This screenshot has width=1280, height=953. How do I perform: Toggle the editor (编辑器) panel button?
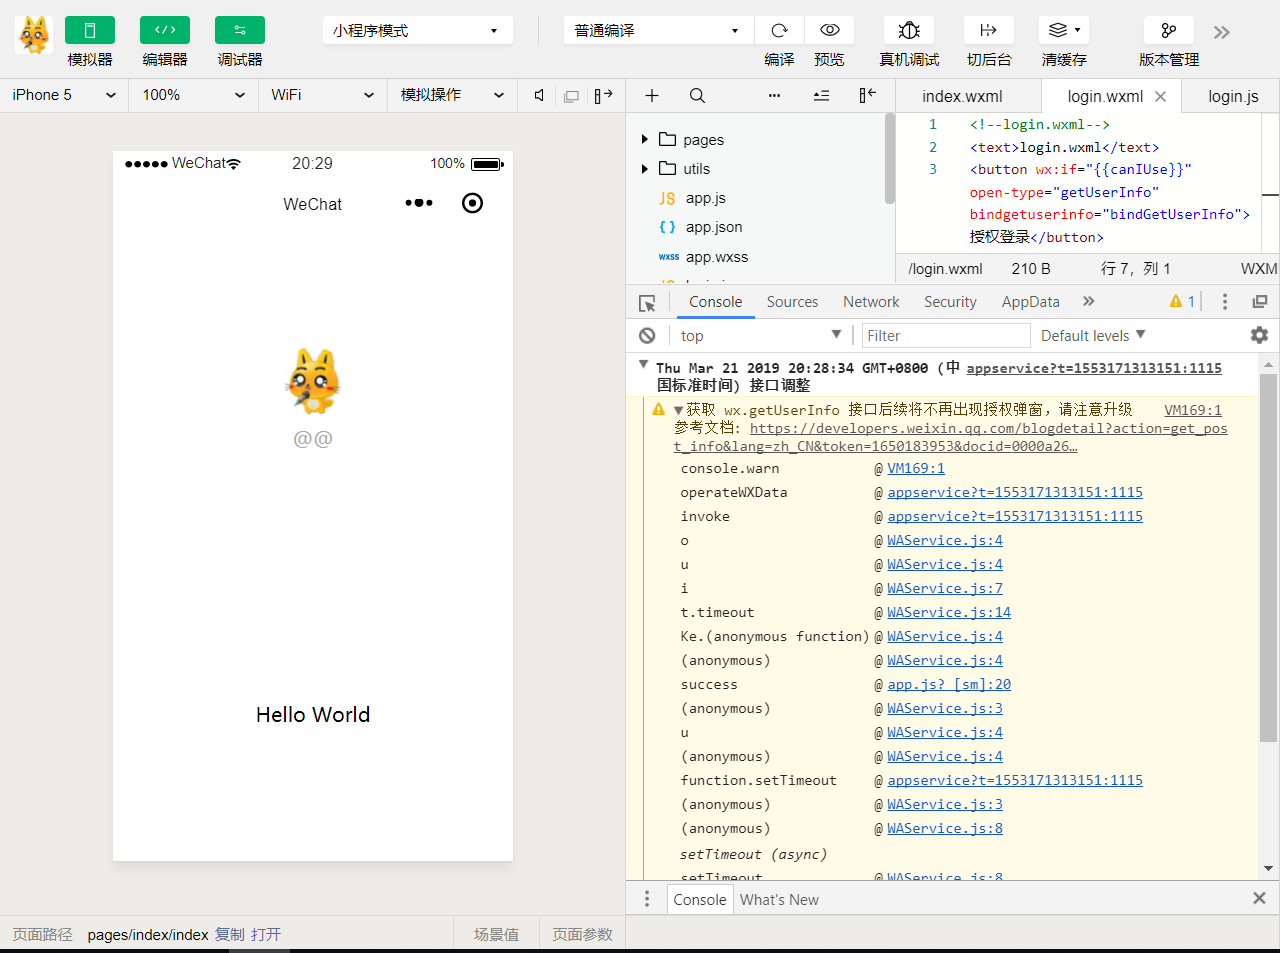pos(165,30)
